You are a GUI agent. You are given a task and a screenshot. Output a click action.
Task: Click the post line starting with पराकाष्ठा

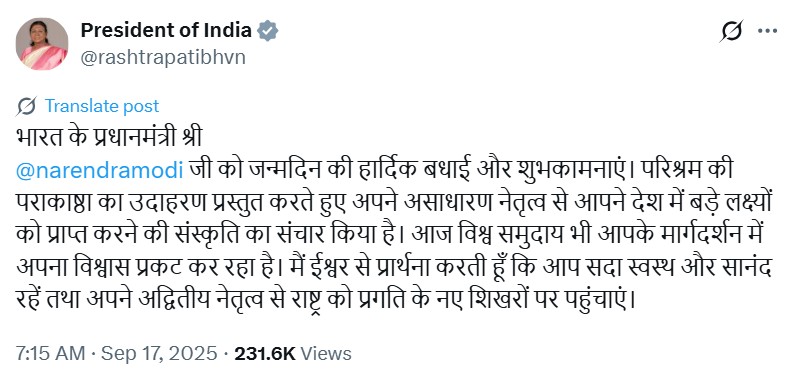click(x=393, y=204)
